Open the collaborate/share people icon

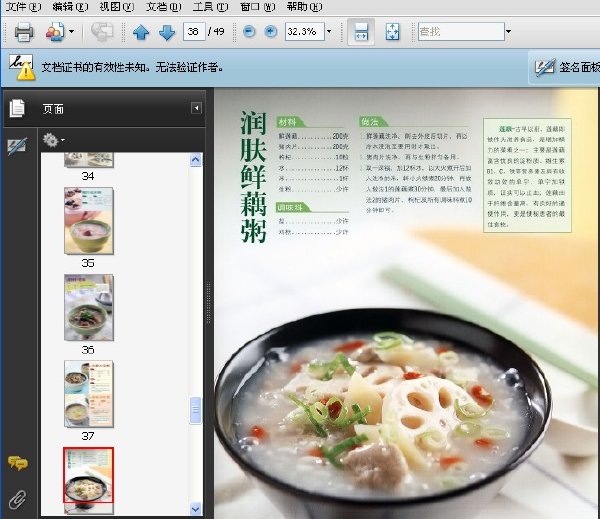tap(55, 32)
